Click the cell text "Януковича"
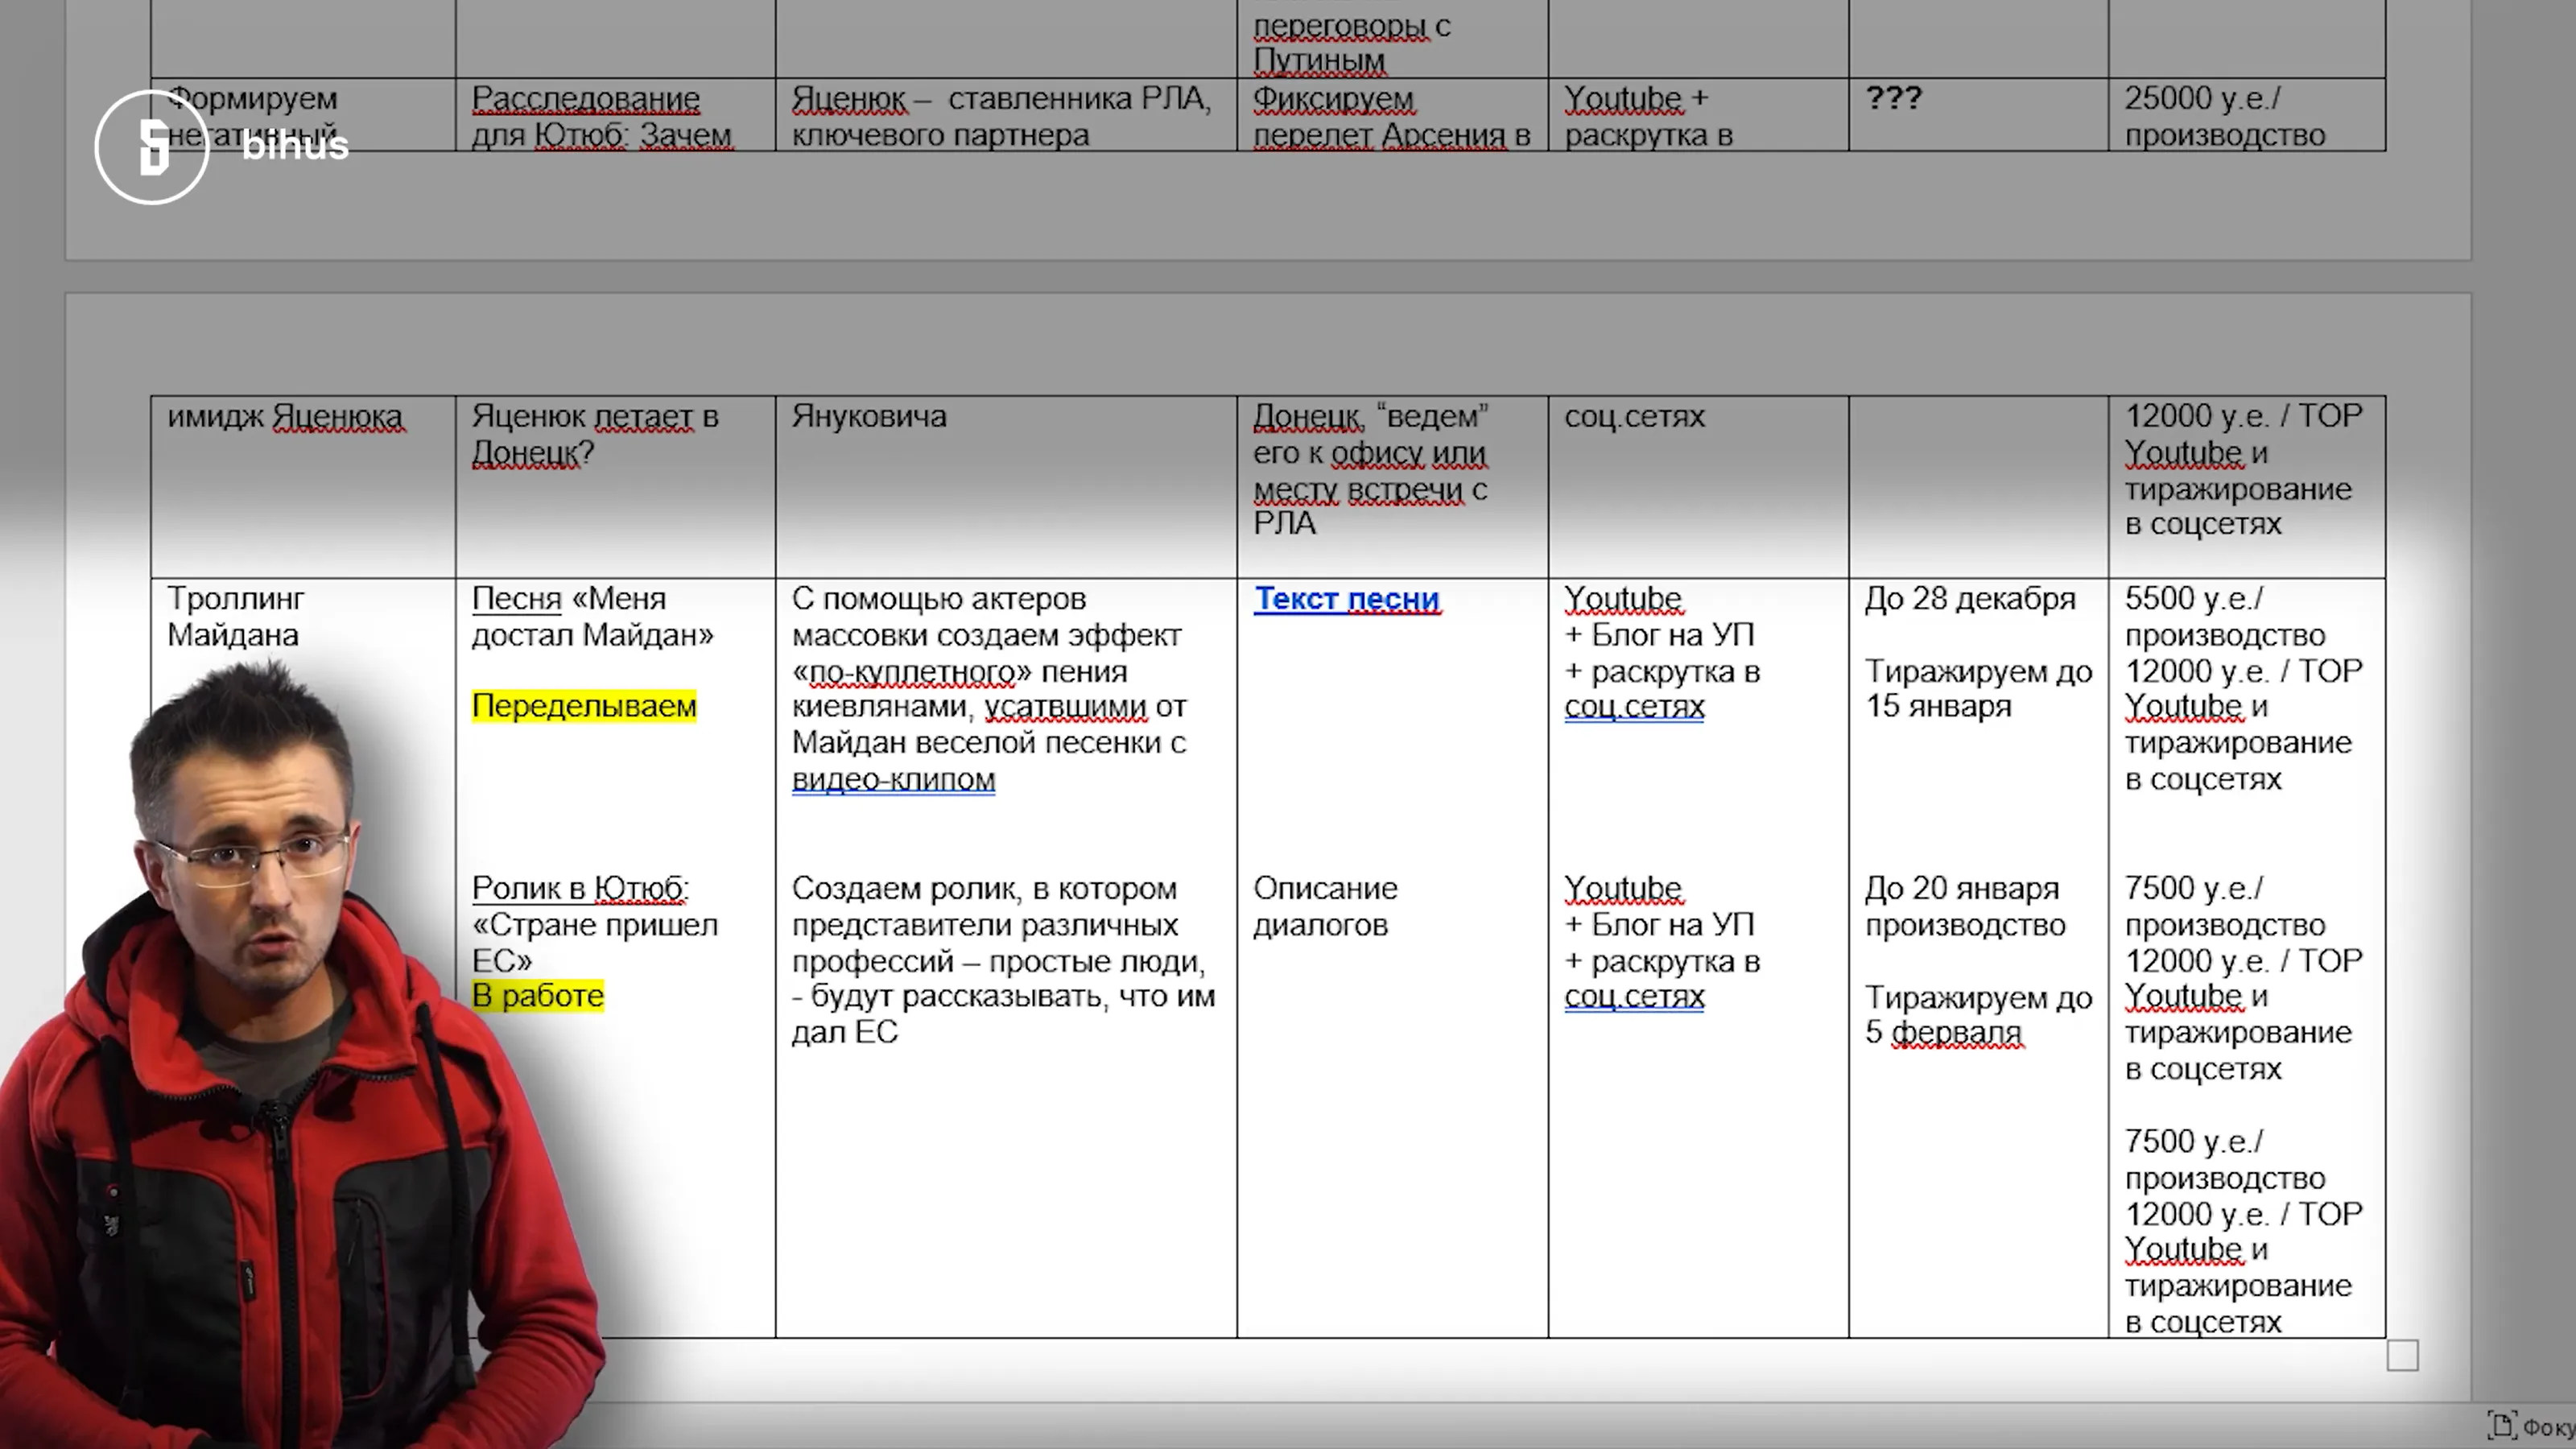 point(869,416)
